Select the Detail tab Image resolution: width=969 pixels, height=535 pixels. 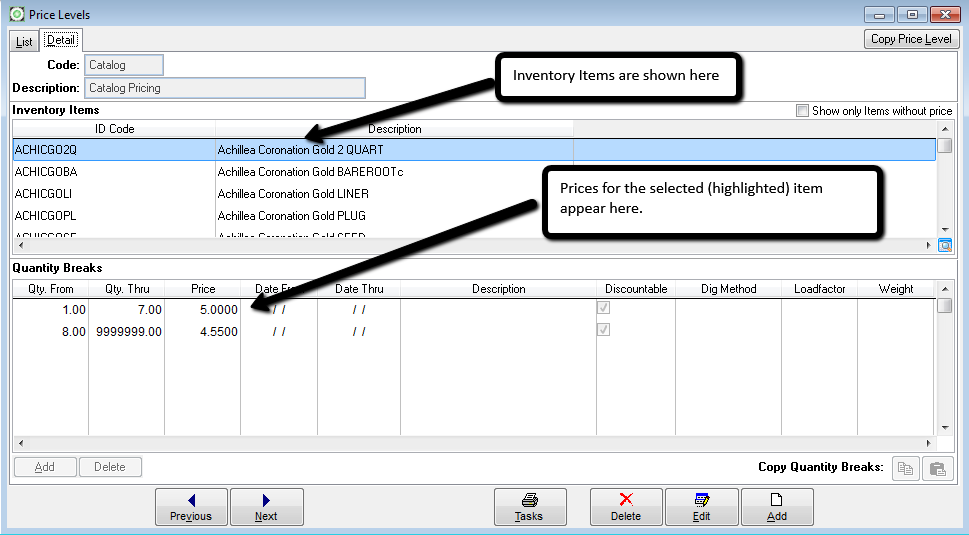(x=60, y=40)
